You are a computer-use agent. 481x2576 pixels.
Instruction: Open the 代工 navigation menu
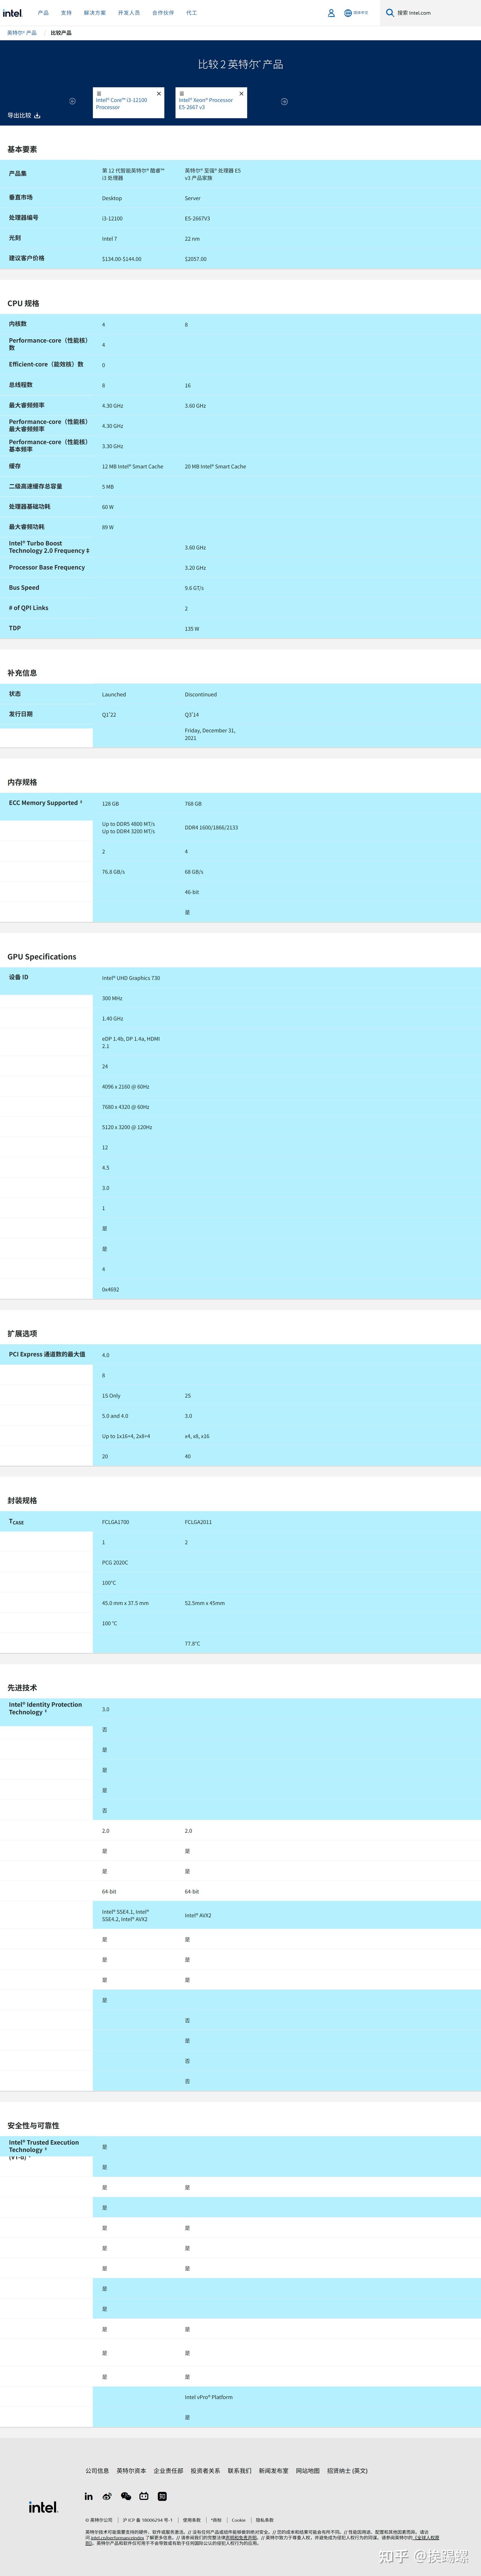192,13
